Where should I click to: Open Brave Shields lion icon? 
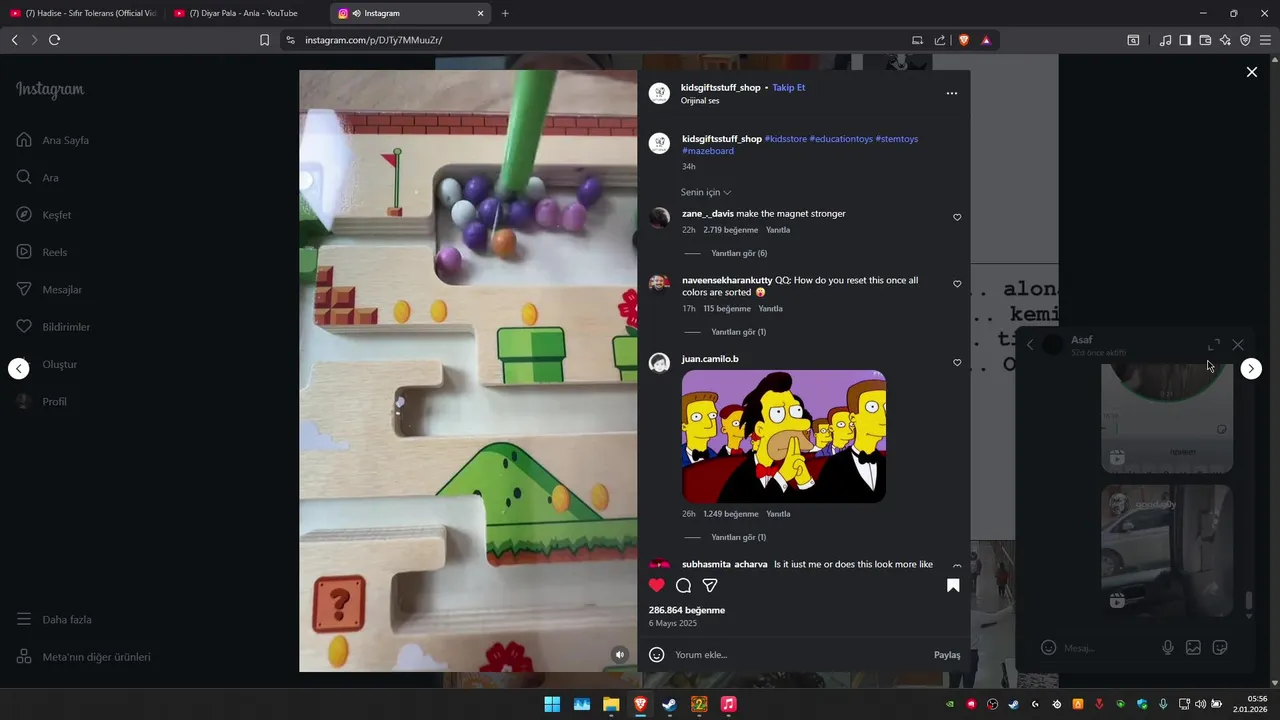coord(964,40)
